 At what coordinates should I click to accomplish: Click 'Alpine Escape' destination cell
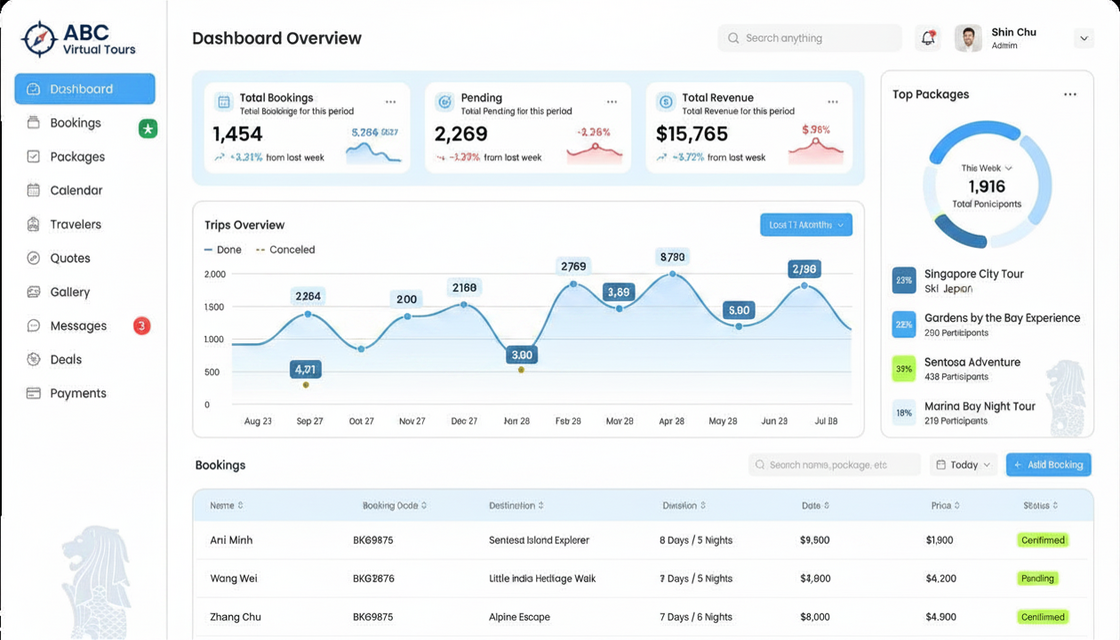(x=519, y=617)
